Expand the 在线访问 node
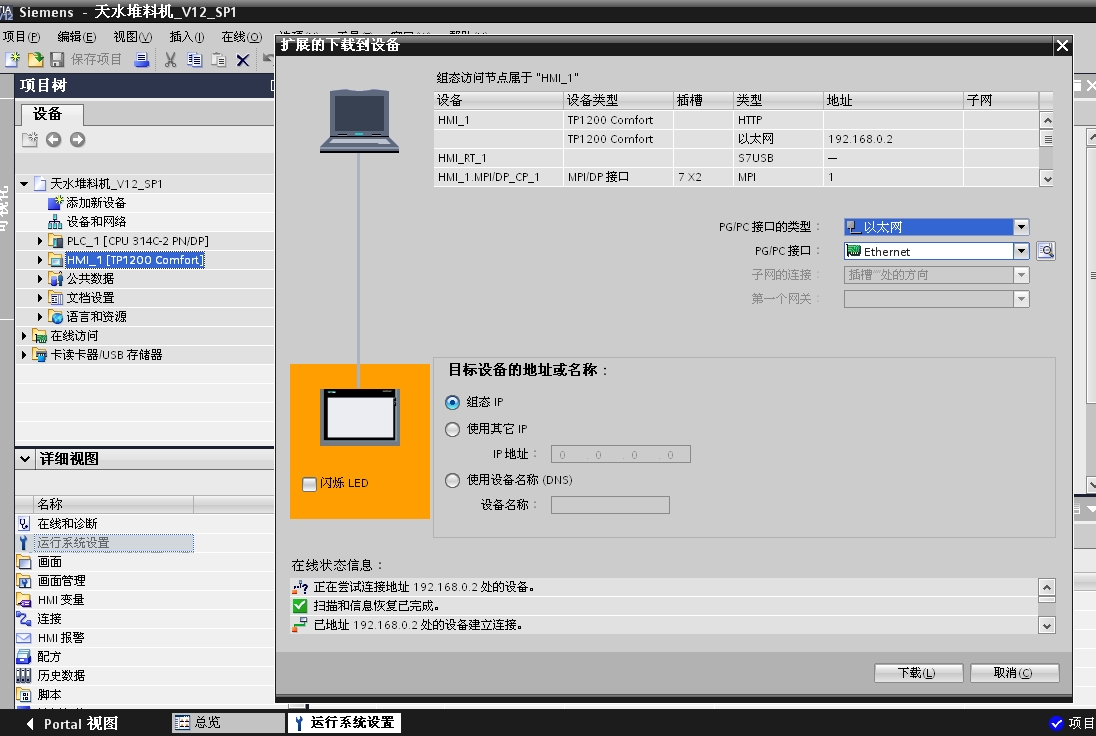This screenshot has width=1096, height=736. coord(24,335)
